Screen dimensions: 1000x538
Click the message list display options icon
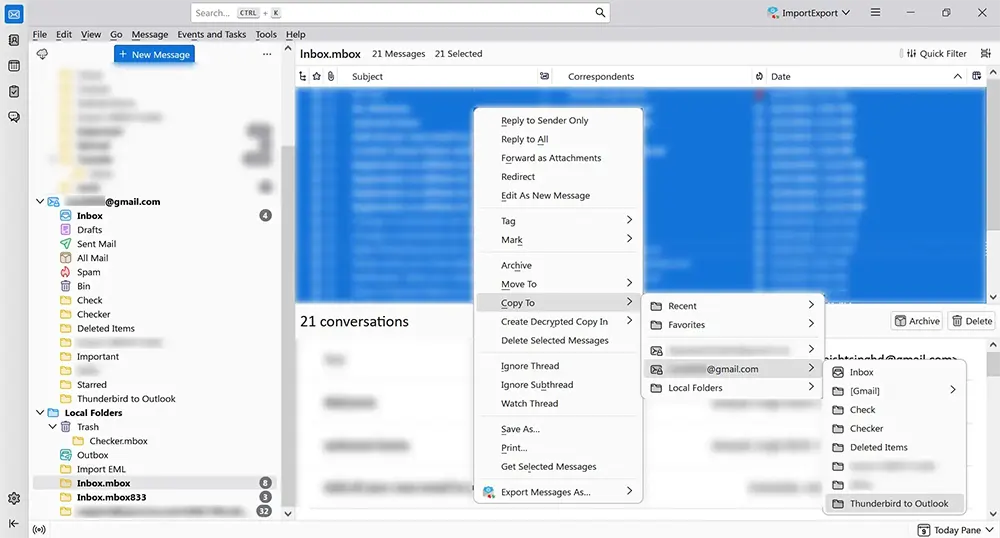coord(985,54)
